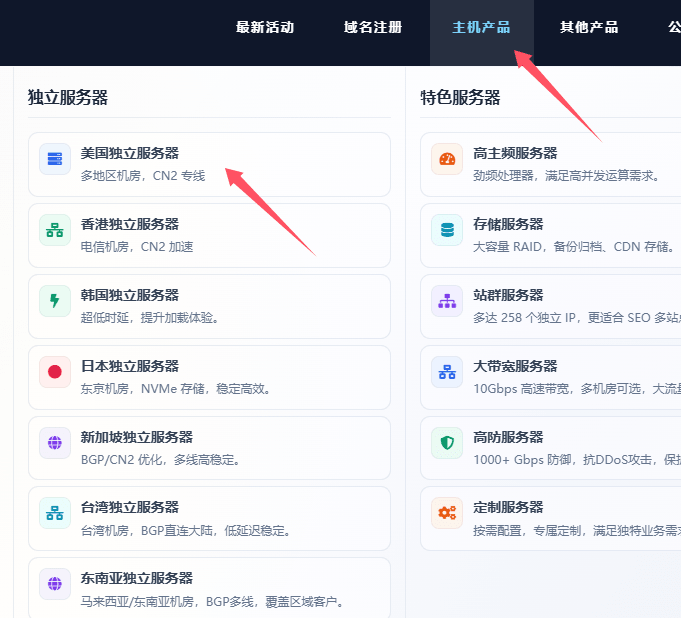Click the 存储服务器 database icon
681x618 pixels.
(447, 230)
